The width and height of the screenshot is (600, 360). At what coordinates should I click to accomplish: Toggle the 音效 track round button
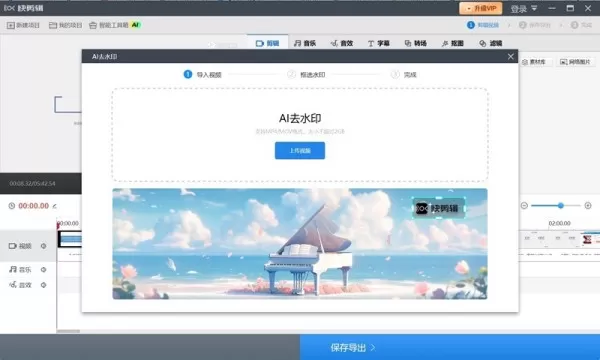click(43, 285)
